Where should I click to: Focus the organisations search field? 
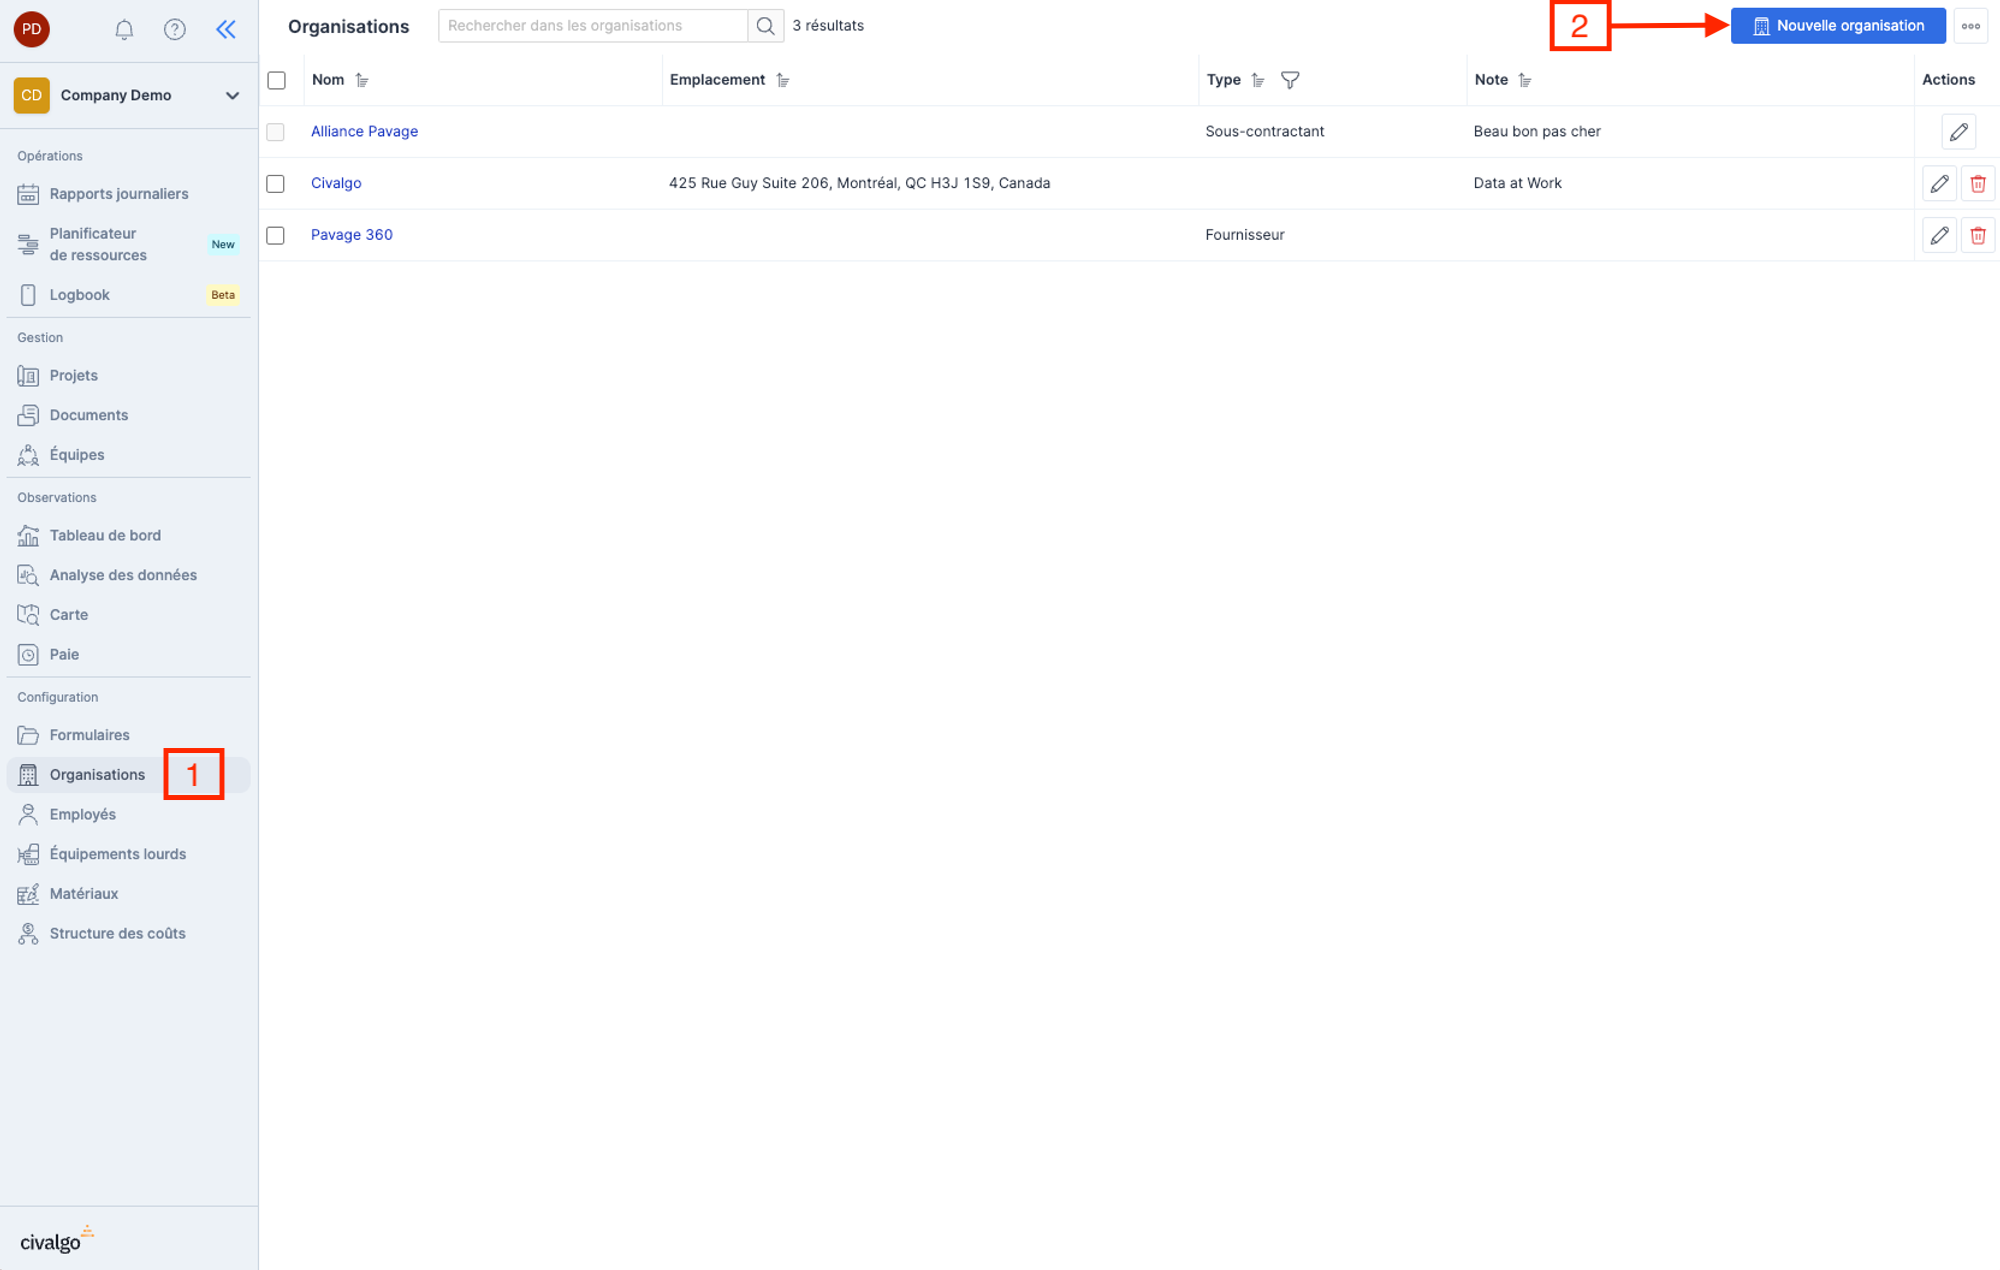pyautogui.click(x=592, y=26)
